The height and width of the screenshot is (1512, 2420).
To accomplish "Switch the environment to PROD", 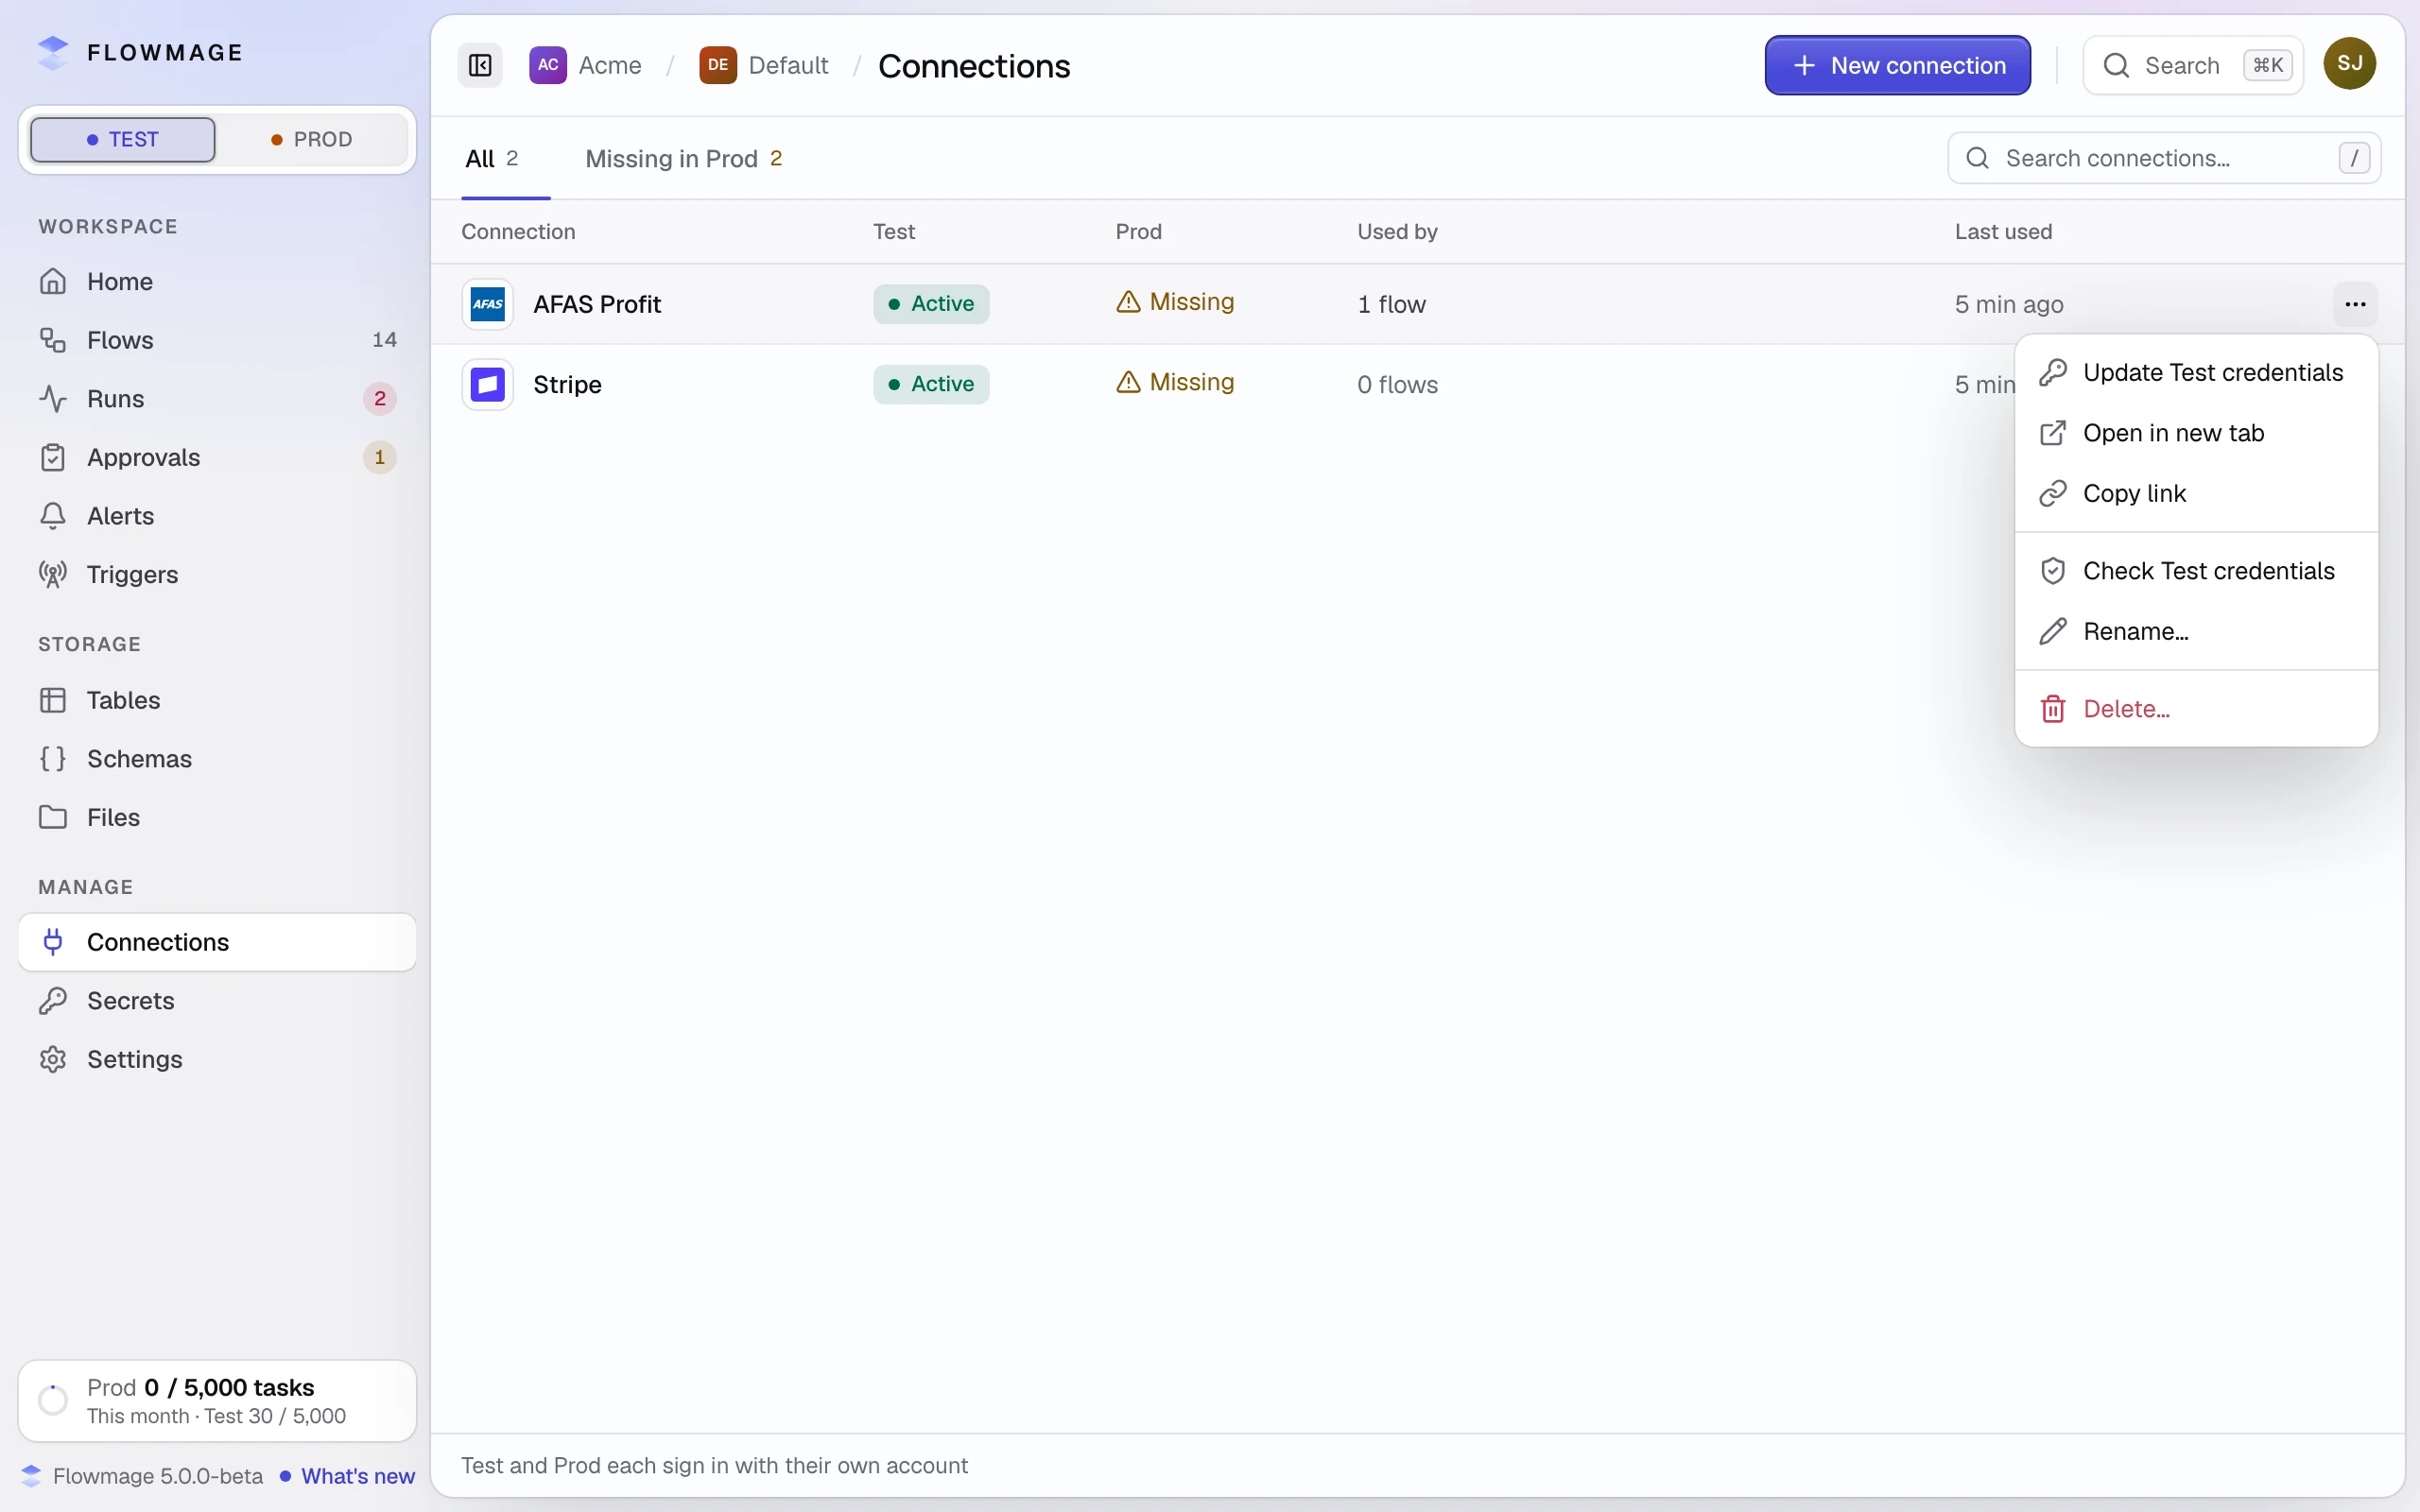I will click(x=312, y=139).
